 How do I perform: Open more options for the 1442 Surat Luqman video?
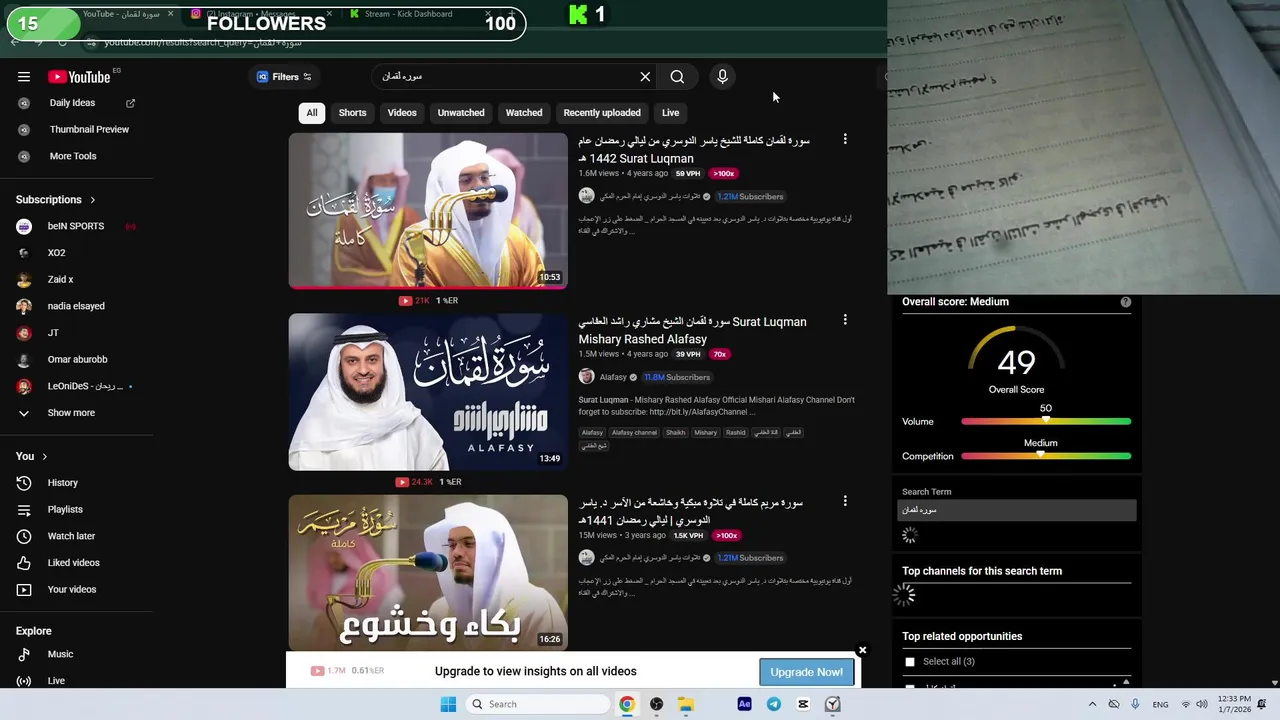pos(845,139)
